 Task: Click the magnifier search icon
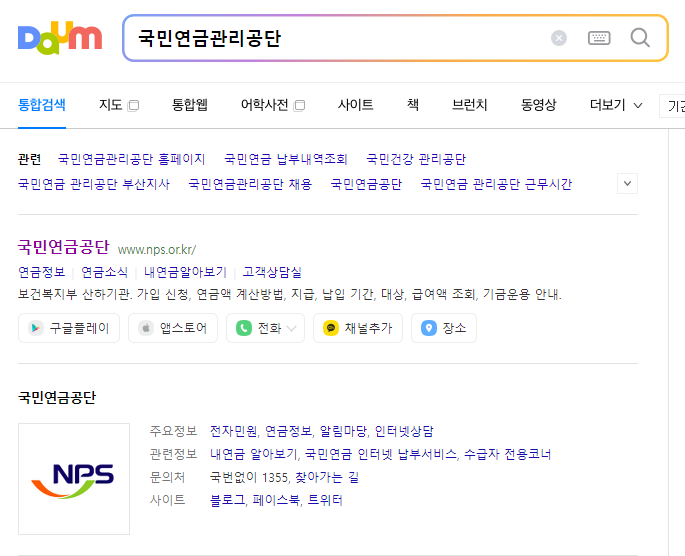click(x=640, y=38)
